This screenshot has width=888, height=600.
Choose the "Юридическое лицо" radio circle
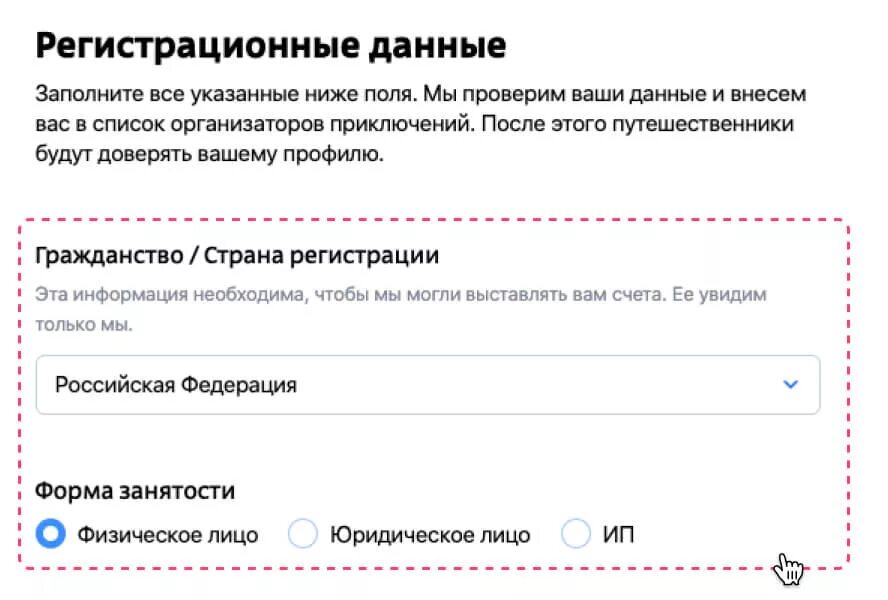pyautogui.click(x=302, y=534)
